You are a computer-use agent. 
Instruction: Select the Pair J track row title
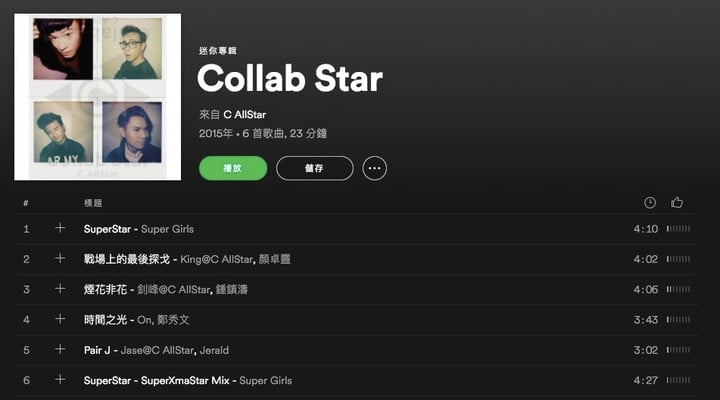(97, 350)
